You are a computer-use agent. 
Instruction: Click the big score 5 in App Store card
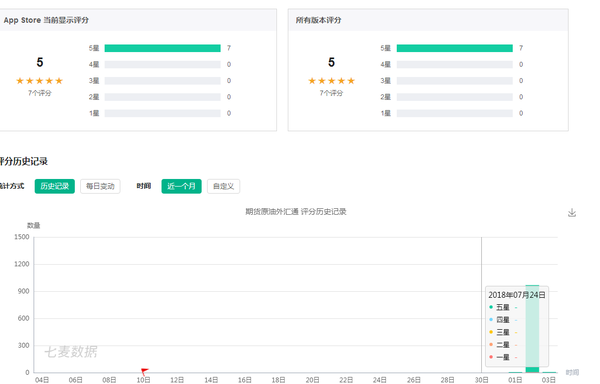(40, 62)
